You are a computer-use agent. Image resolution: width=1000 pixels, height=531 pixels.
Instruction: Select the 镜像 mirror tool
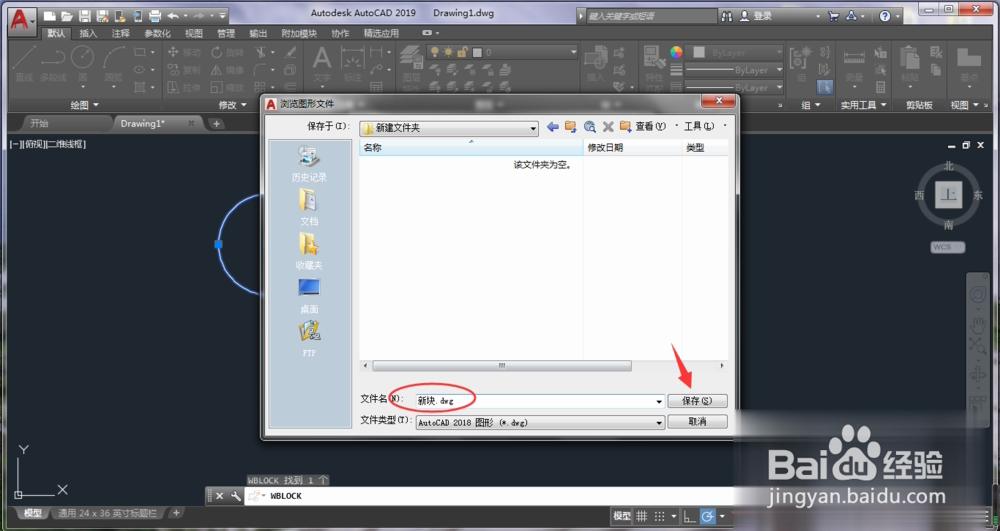(x=227, y=70)
